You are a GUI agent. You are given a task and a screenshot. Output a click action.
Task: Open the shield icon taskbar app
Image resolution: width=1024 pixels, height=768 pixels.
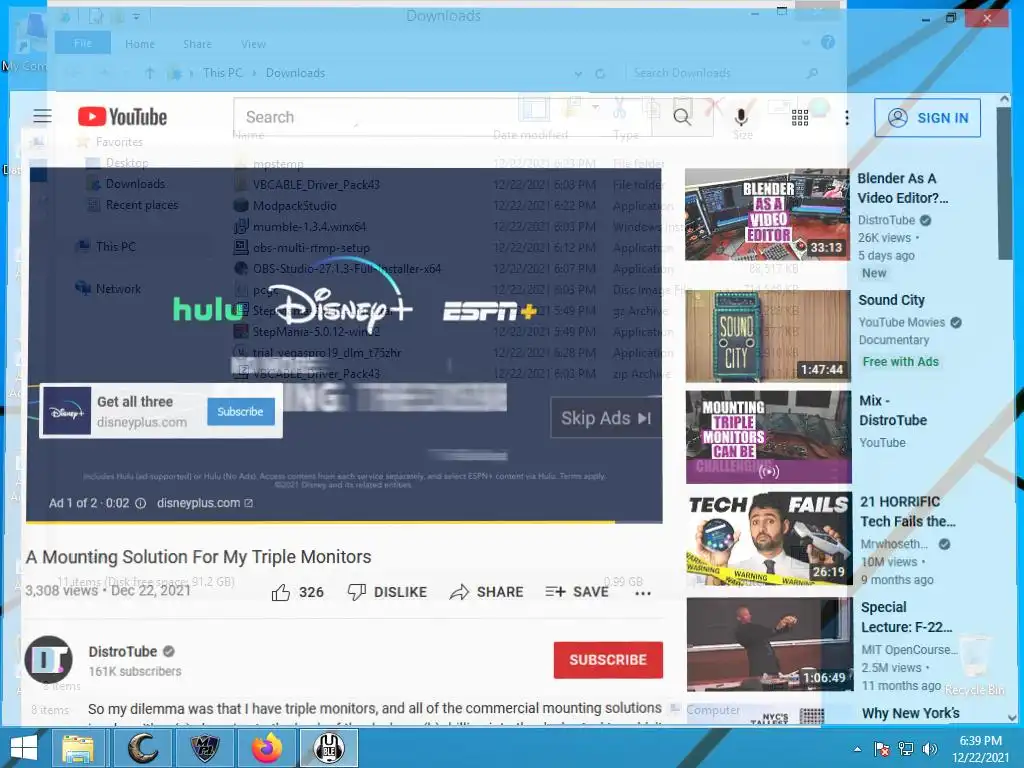click(204, 748)
